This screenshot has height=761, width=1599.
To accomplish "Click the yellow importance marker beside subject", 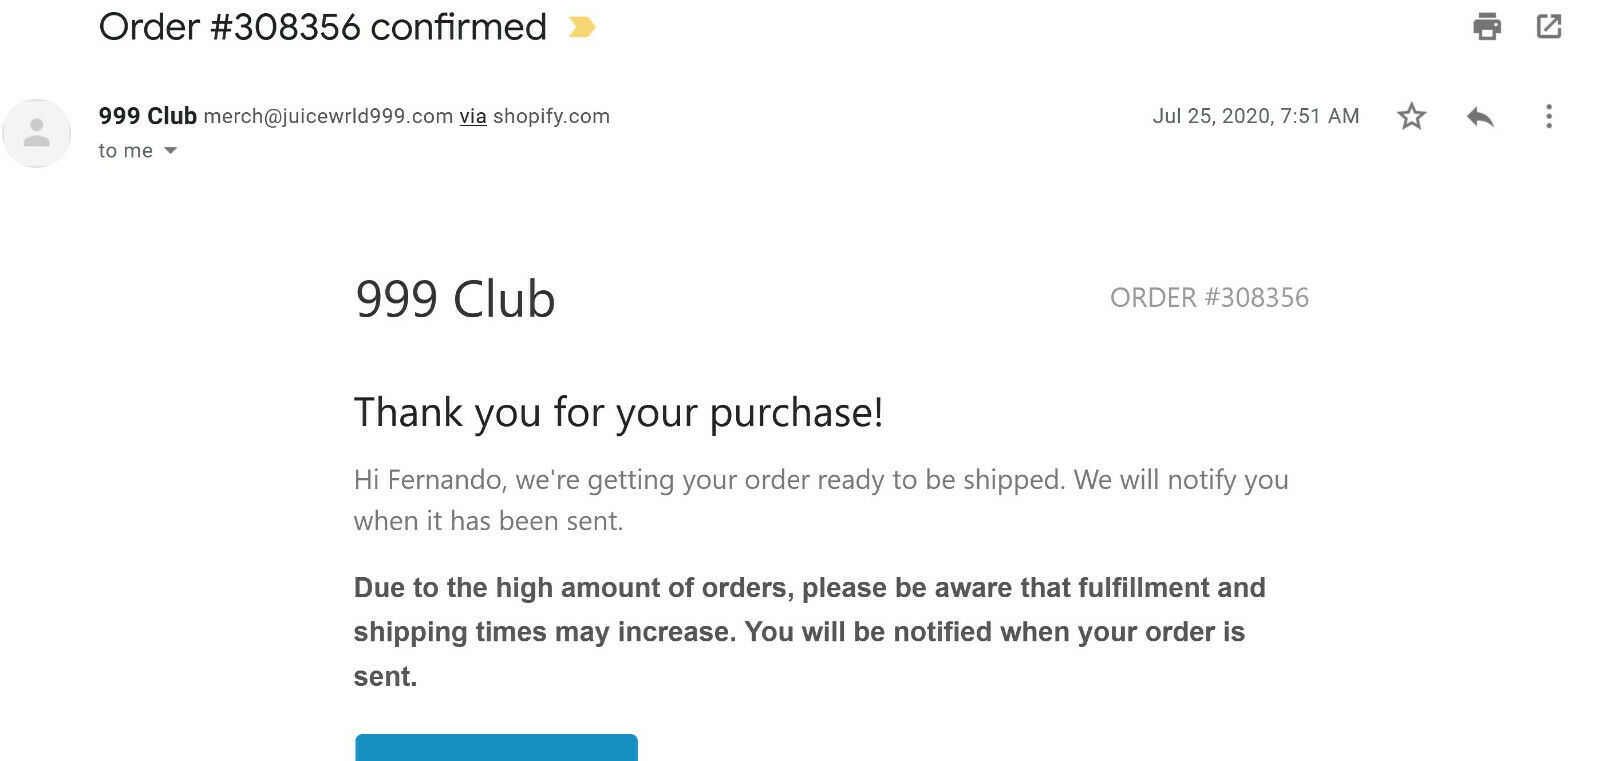I will [x=581, y=27].
